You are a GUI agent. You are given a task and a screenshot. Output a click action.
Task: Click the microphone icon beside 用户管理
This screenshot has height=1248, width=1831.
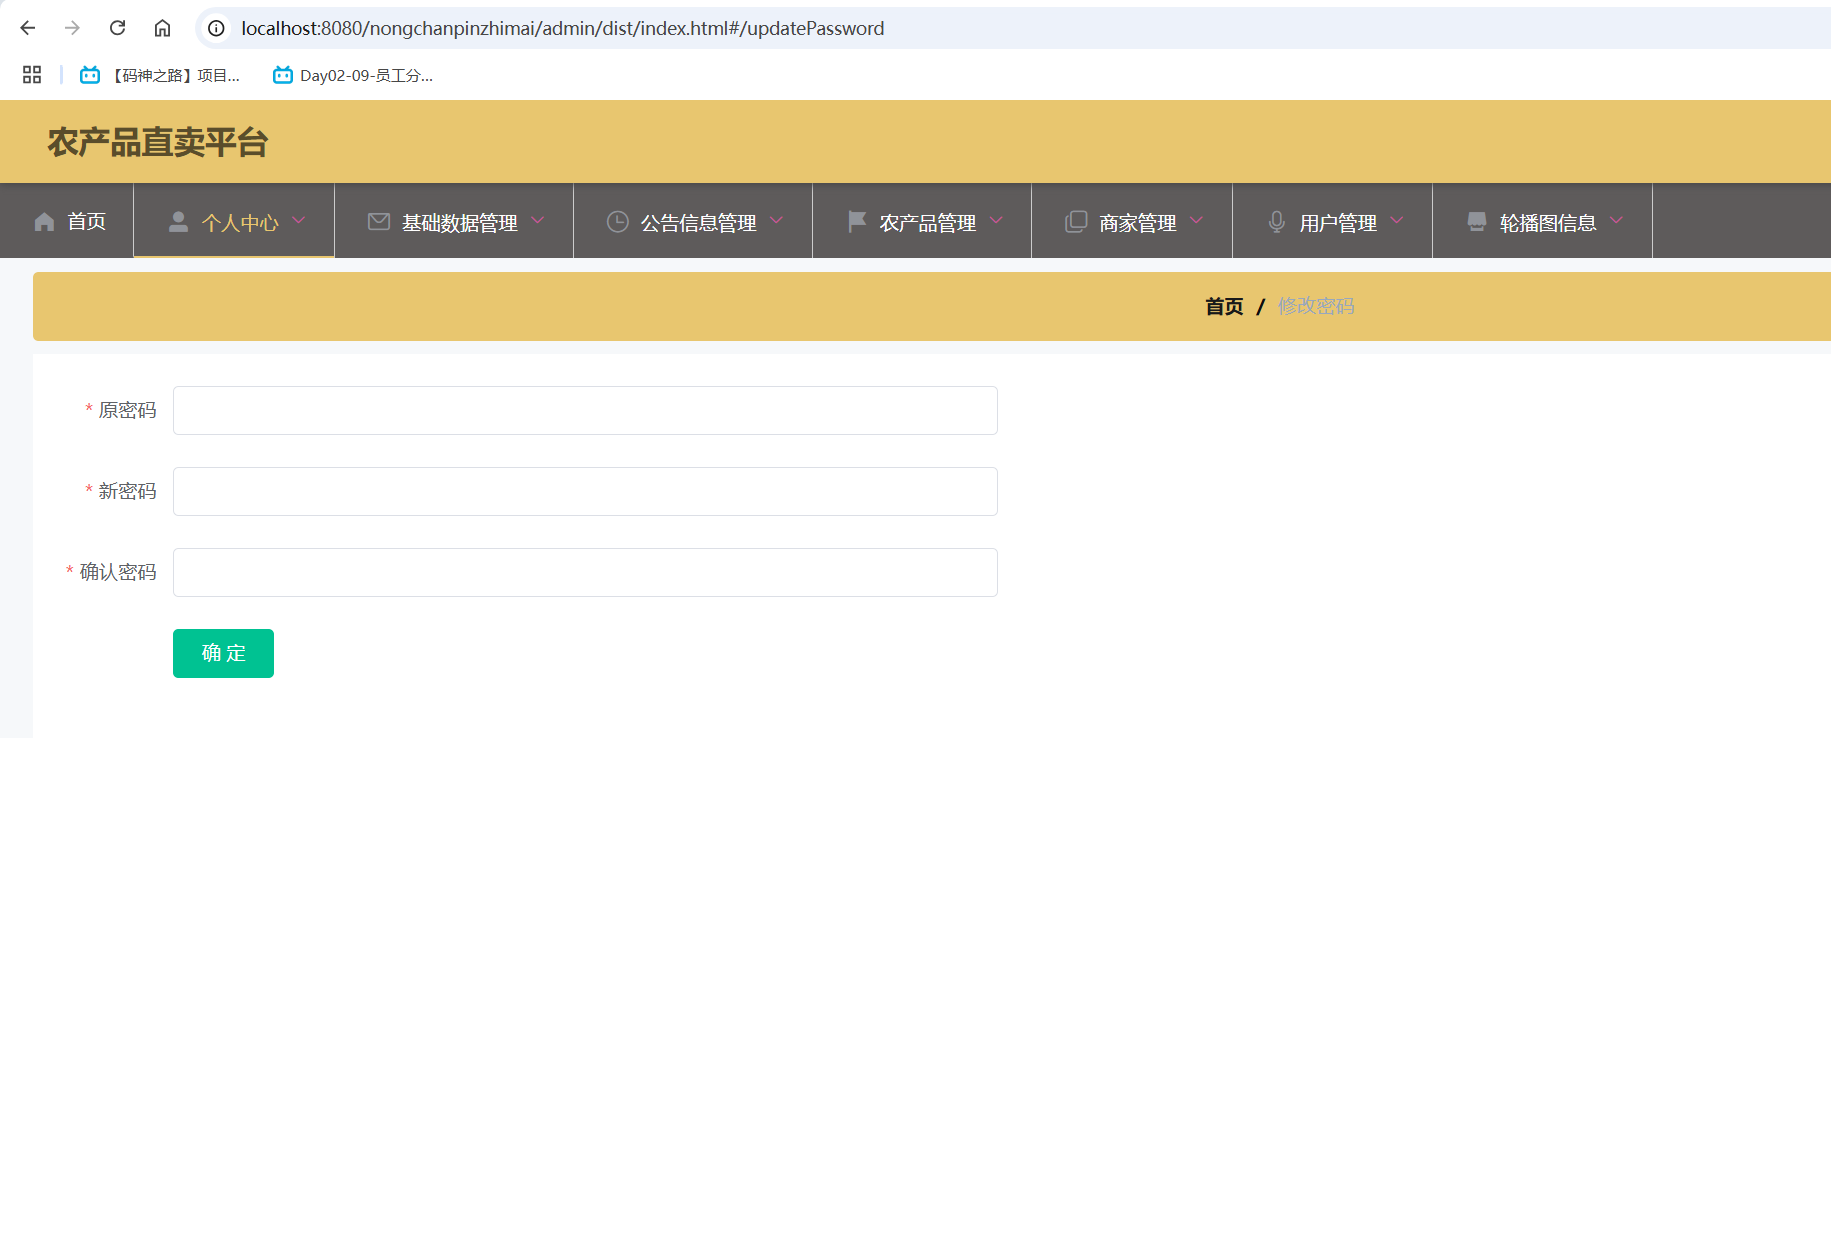tap(1277, 222)
